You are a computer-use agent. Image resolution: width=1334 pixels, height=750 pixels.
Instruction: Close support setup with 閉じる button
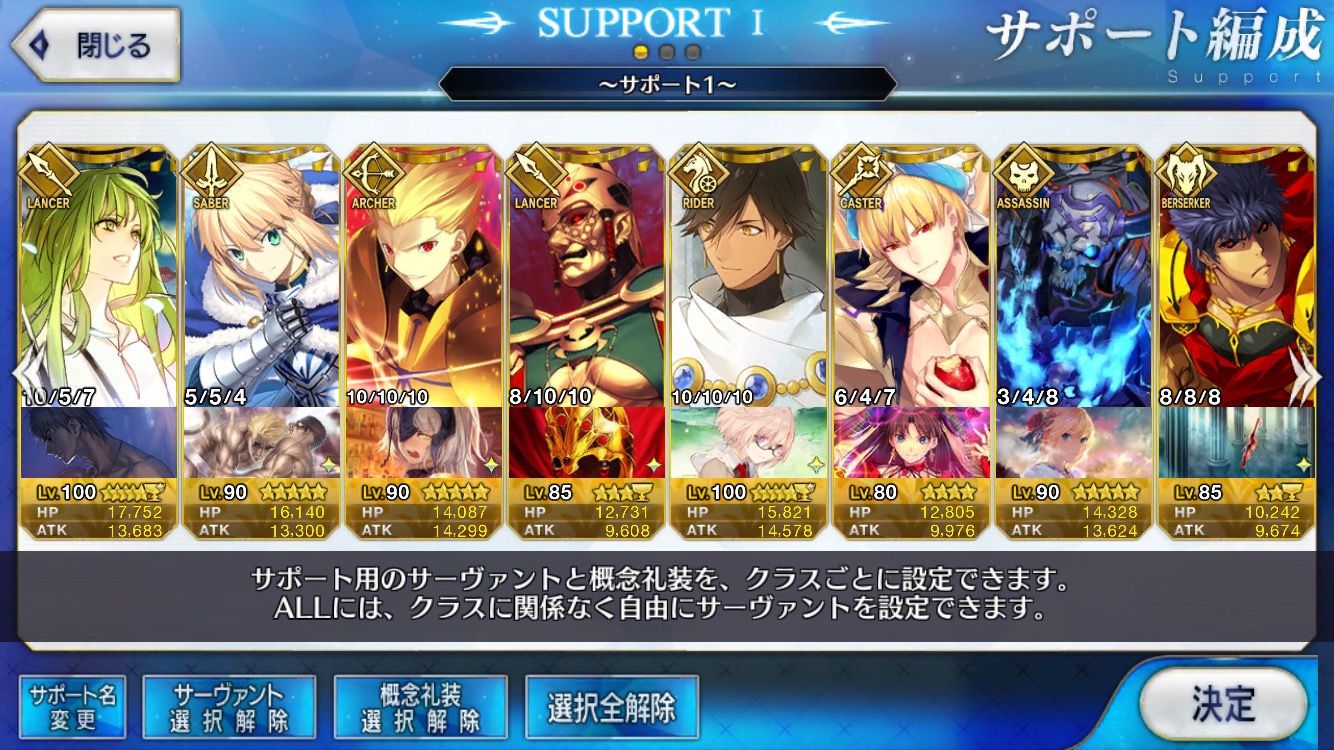[95, 45]
